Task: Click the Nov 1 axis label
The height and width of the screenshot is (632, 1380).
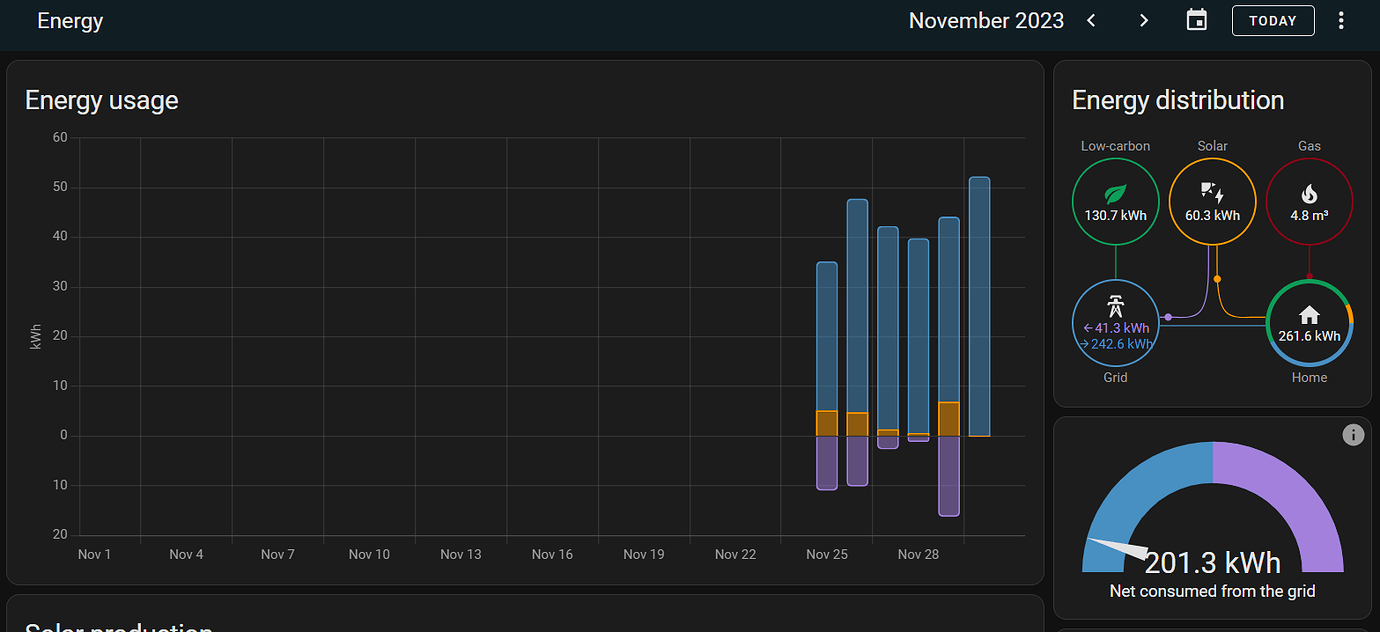Action: pyautogui.click(x=94, y=554)
